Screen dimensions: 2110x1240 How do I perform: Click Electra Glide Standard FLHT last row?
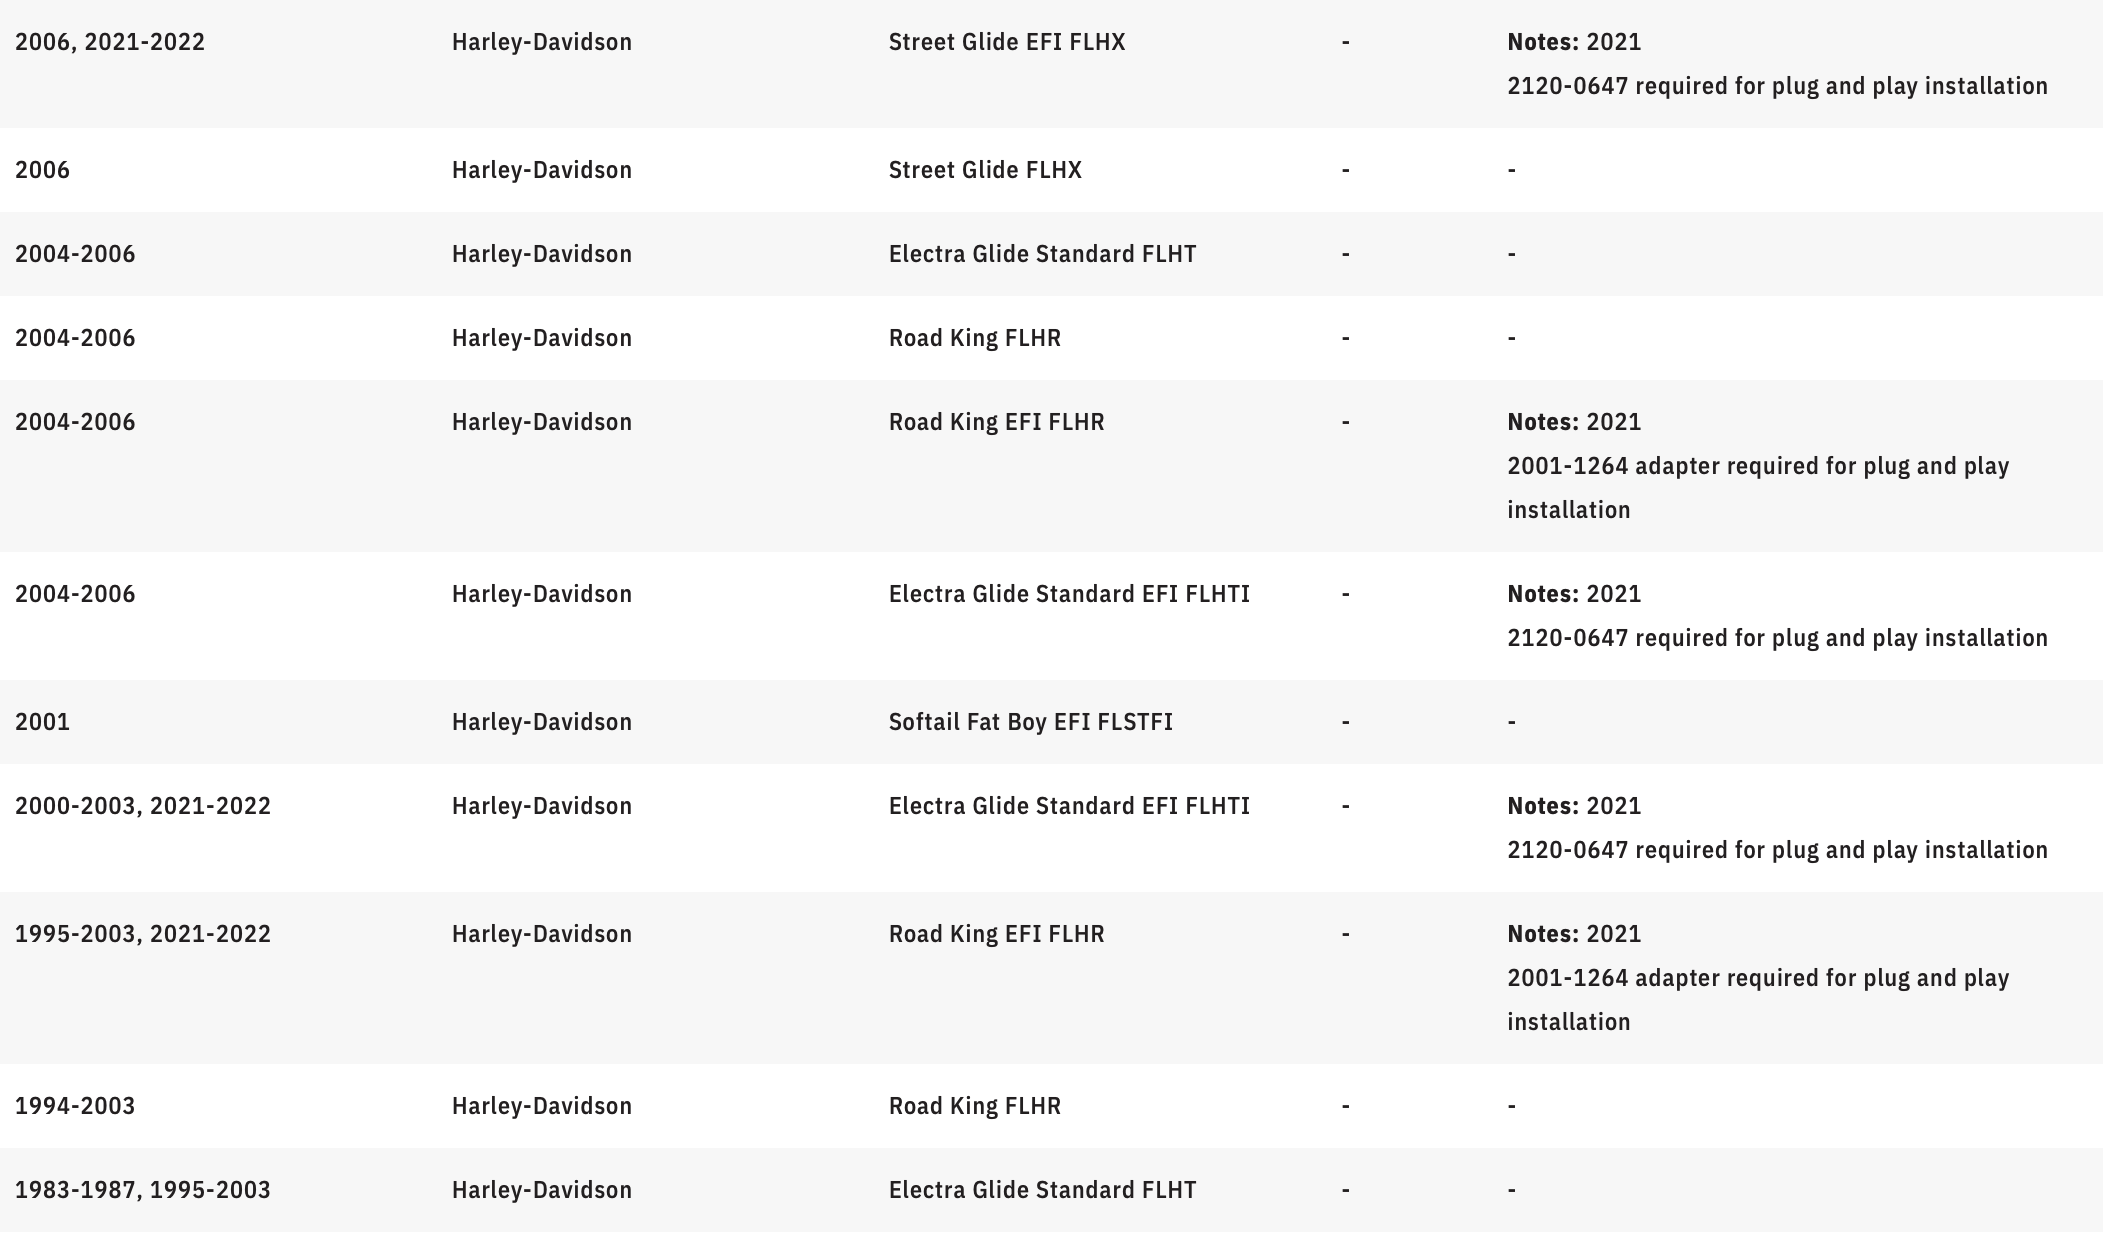(x=1043, y=1190)
